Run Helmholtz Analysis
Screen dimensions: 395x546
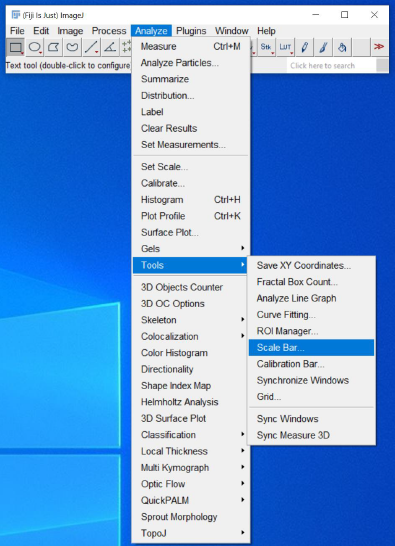191,402
